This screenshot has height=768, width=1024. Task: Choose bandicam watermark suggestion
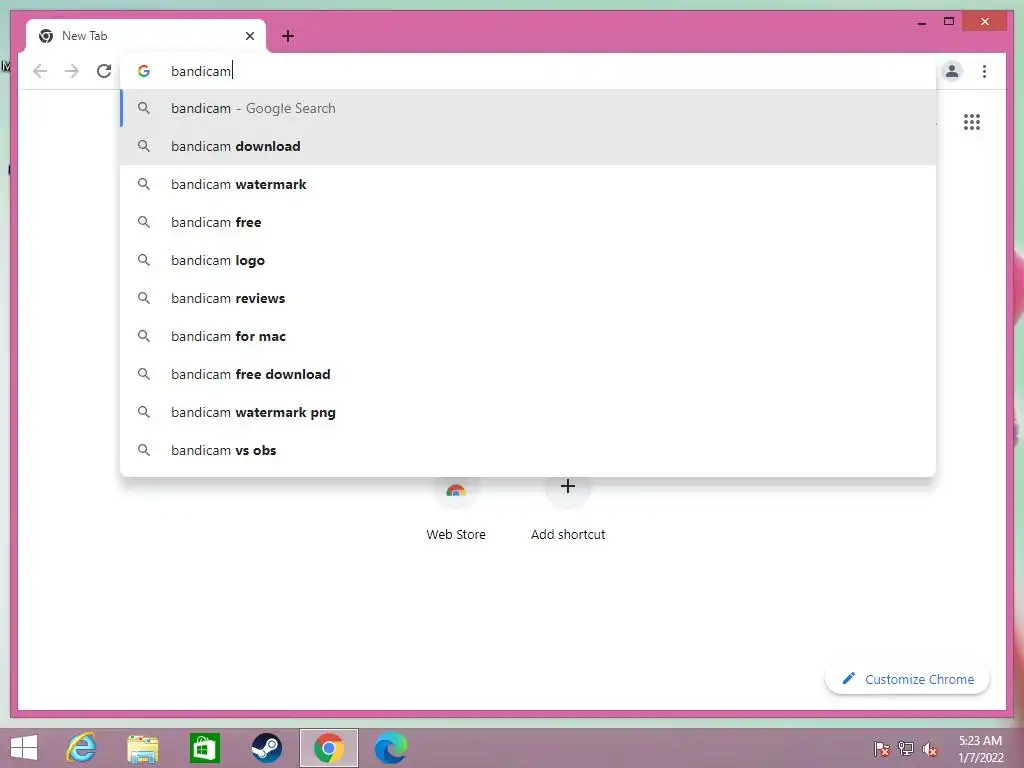point(528,184)
